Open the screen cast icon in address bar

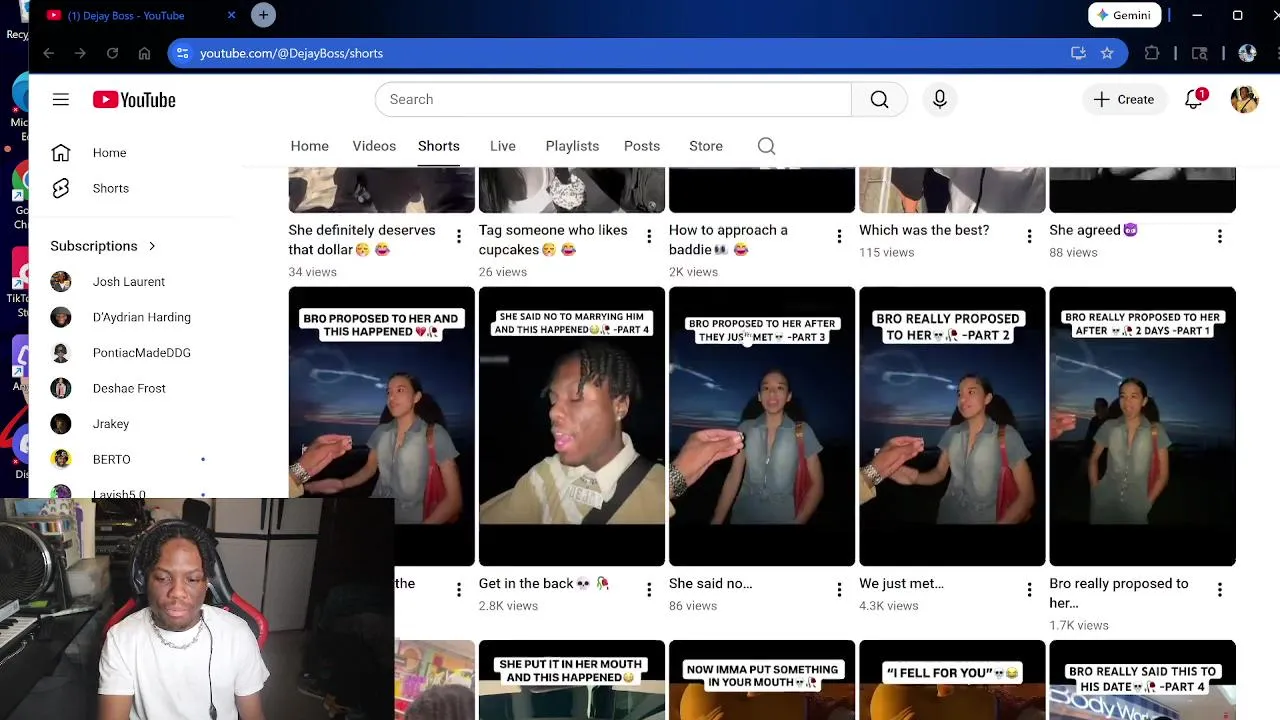tap(1078, 53)
